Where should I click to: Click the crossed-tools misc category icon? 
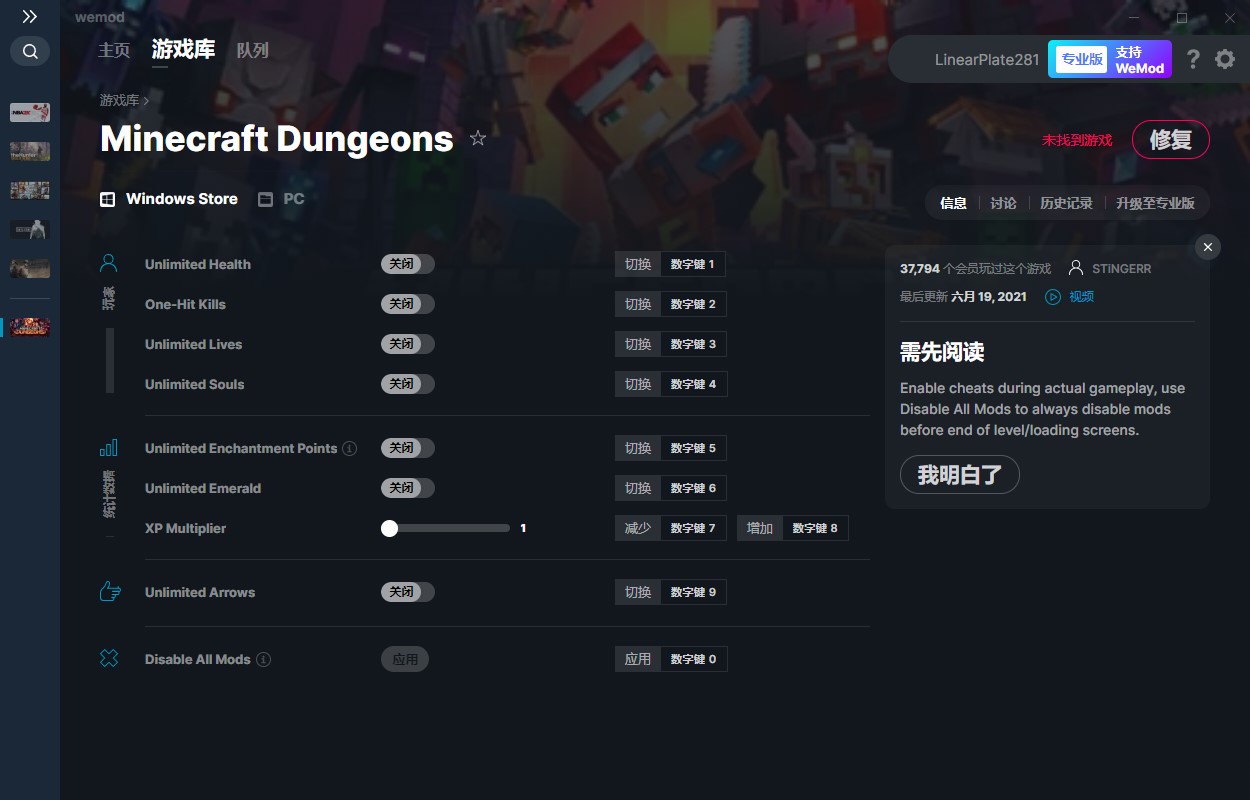(x=109, y=659)
